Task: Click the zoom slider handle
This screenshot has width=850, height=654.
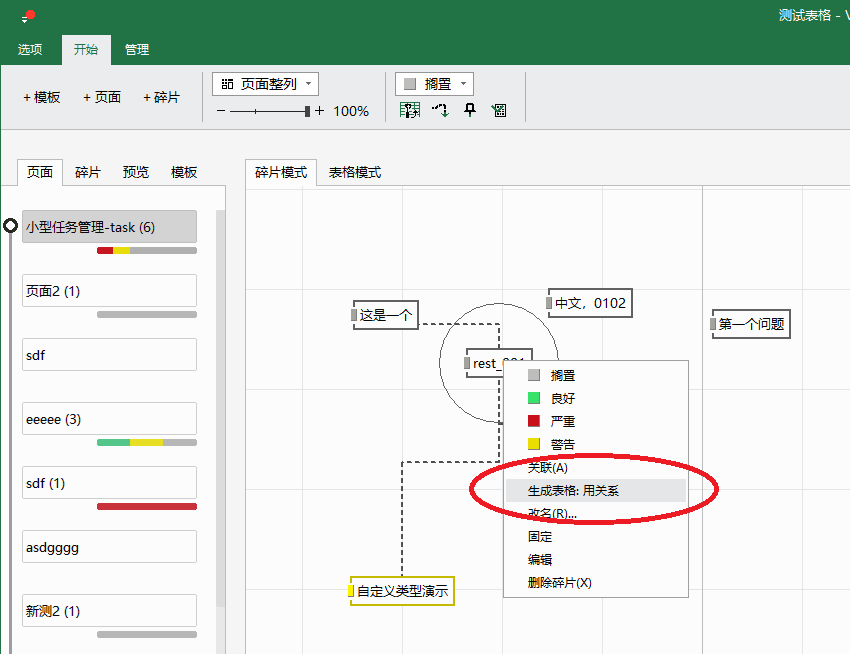Action: (x=307, y=112)
